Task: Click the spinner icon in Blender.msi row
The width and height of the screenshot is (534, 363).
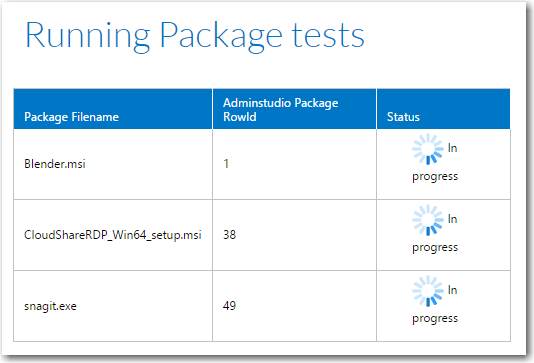Action: click(428, 149)
